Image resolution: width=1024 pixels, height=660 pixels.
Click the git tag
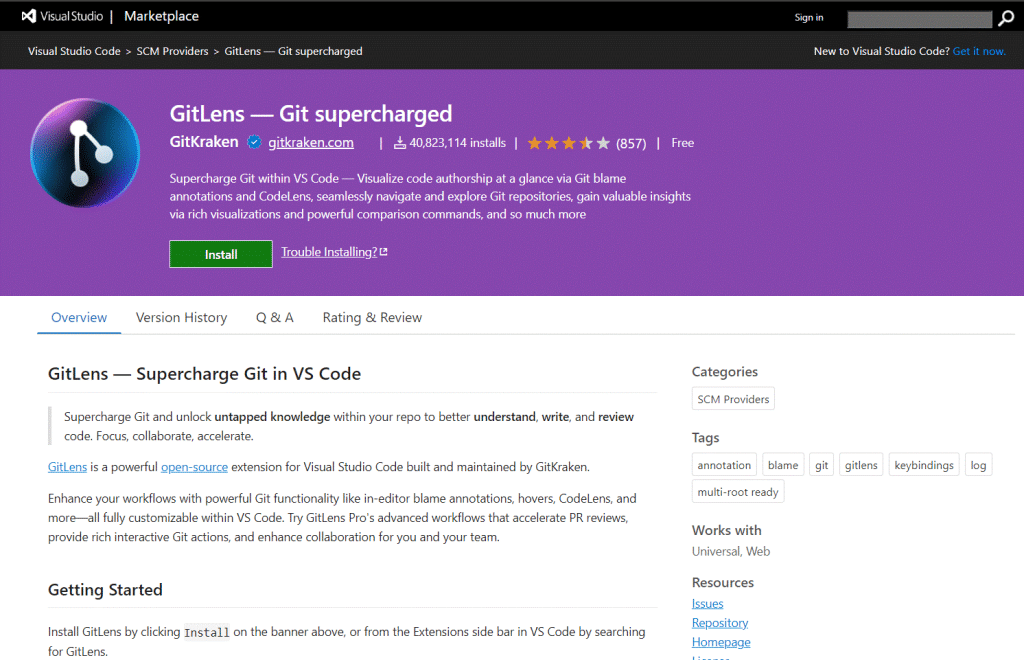(822, 465)
